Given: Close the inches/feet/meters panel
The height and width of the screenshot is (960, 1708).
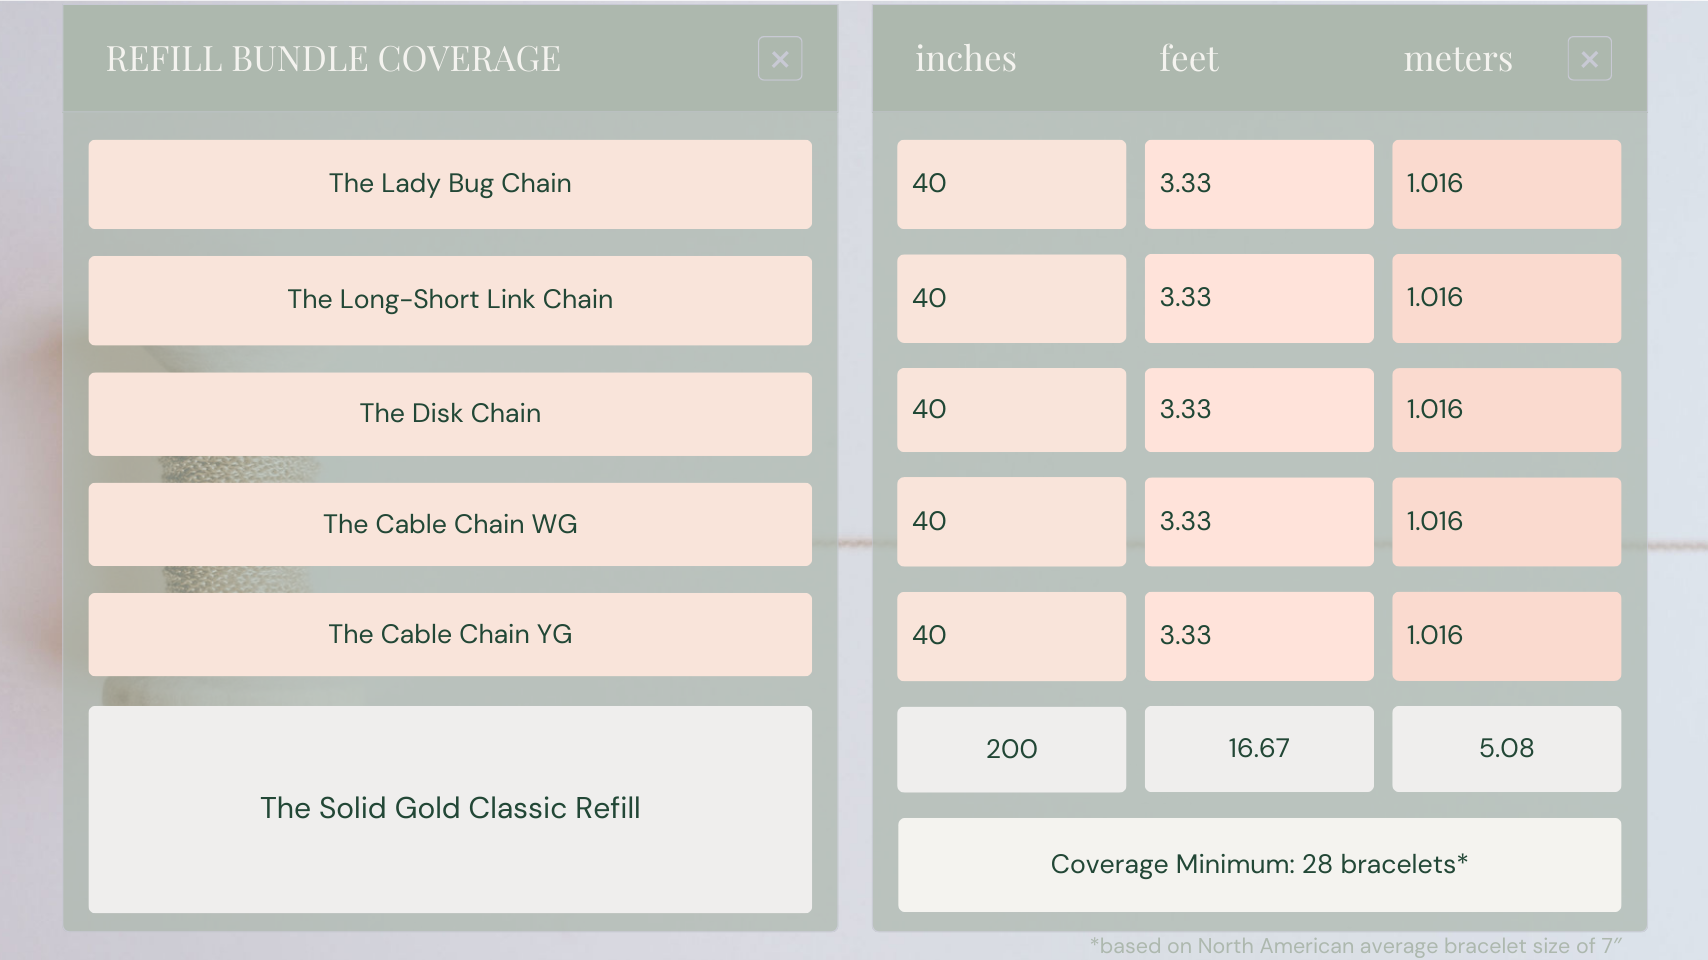Looking at the screenshot, I should 1589,59.
